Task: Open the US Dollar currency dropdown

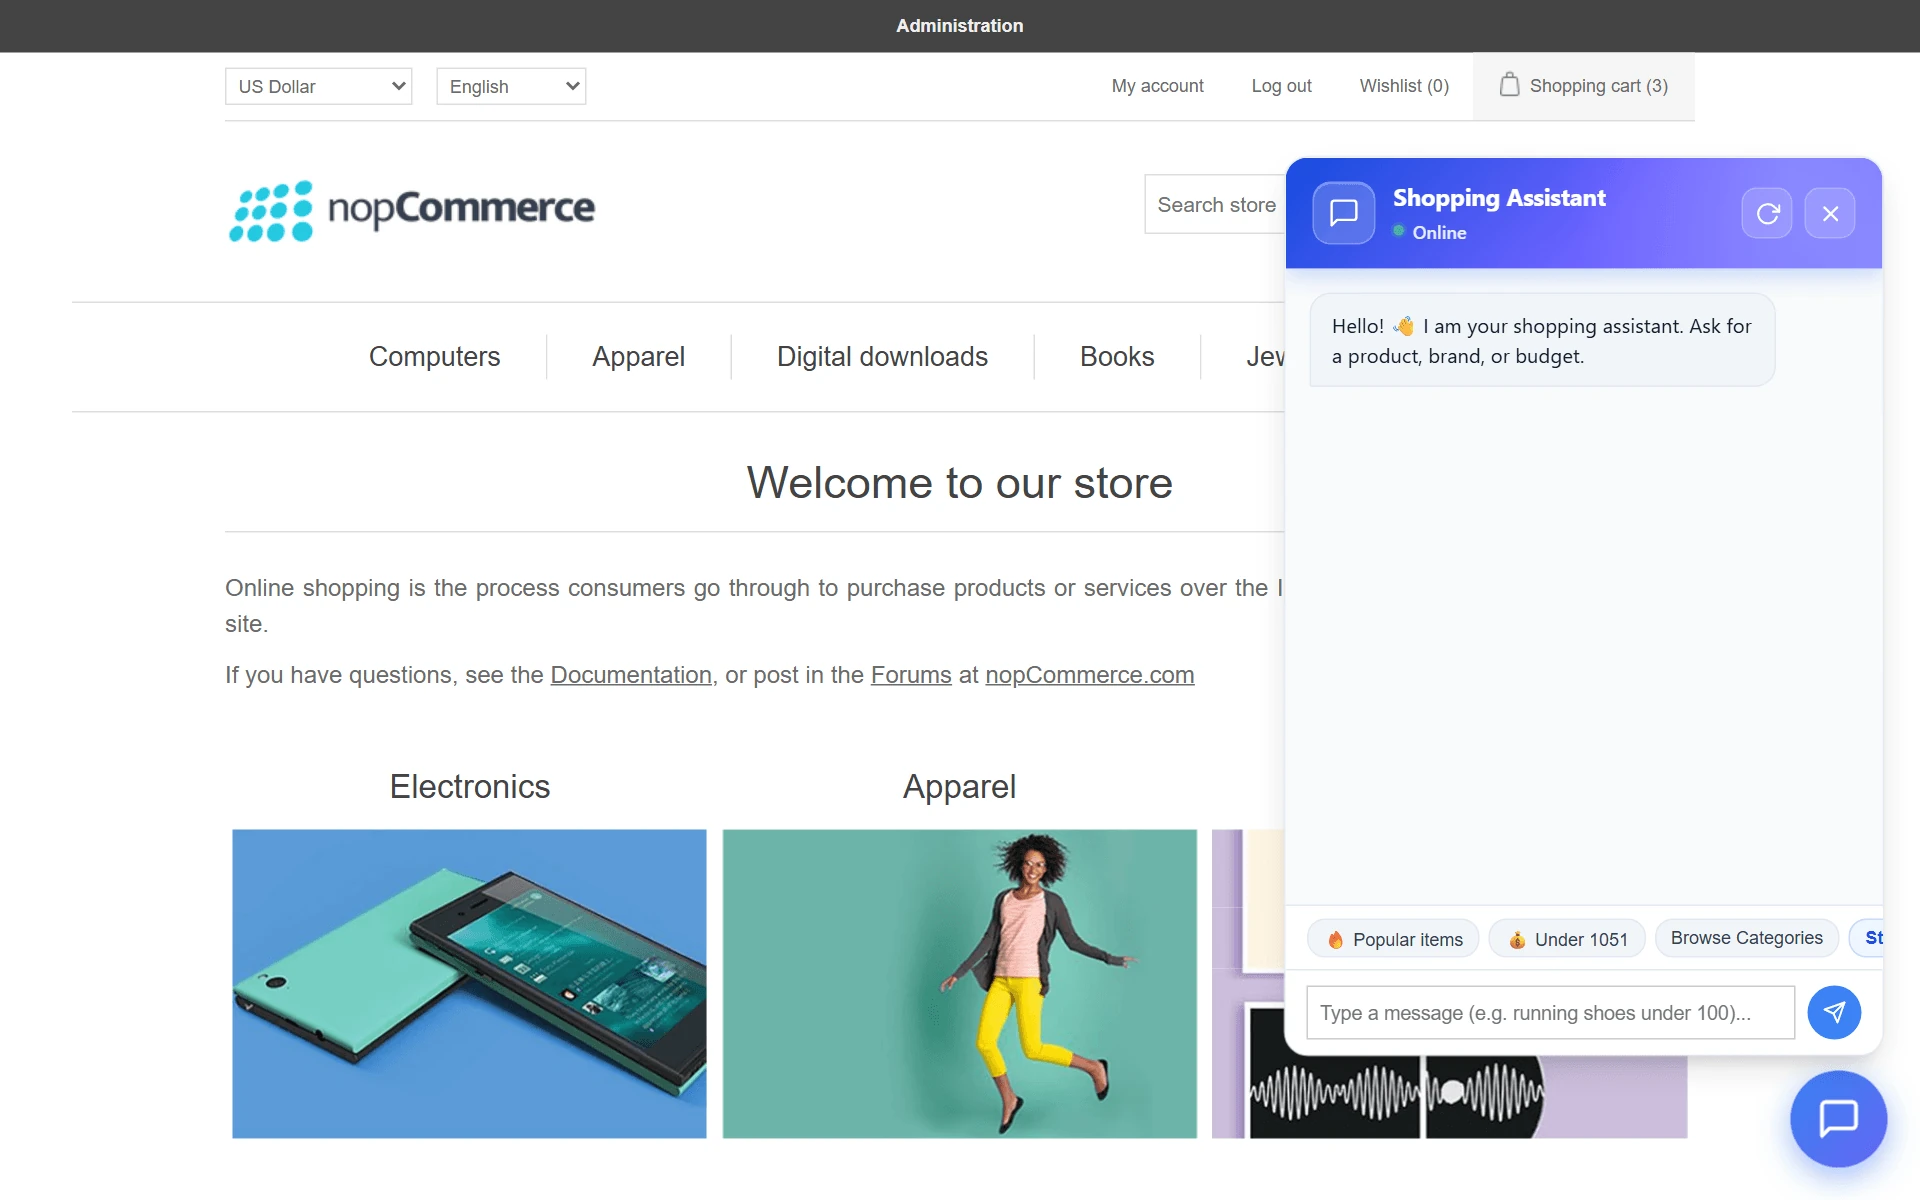Action: click(319, 86)
